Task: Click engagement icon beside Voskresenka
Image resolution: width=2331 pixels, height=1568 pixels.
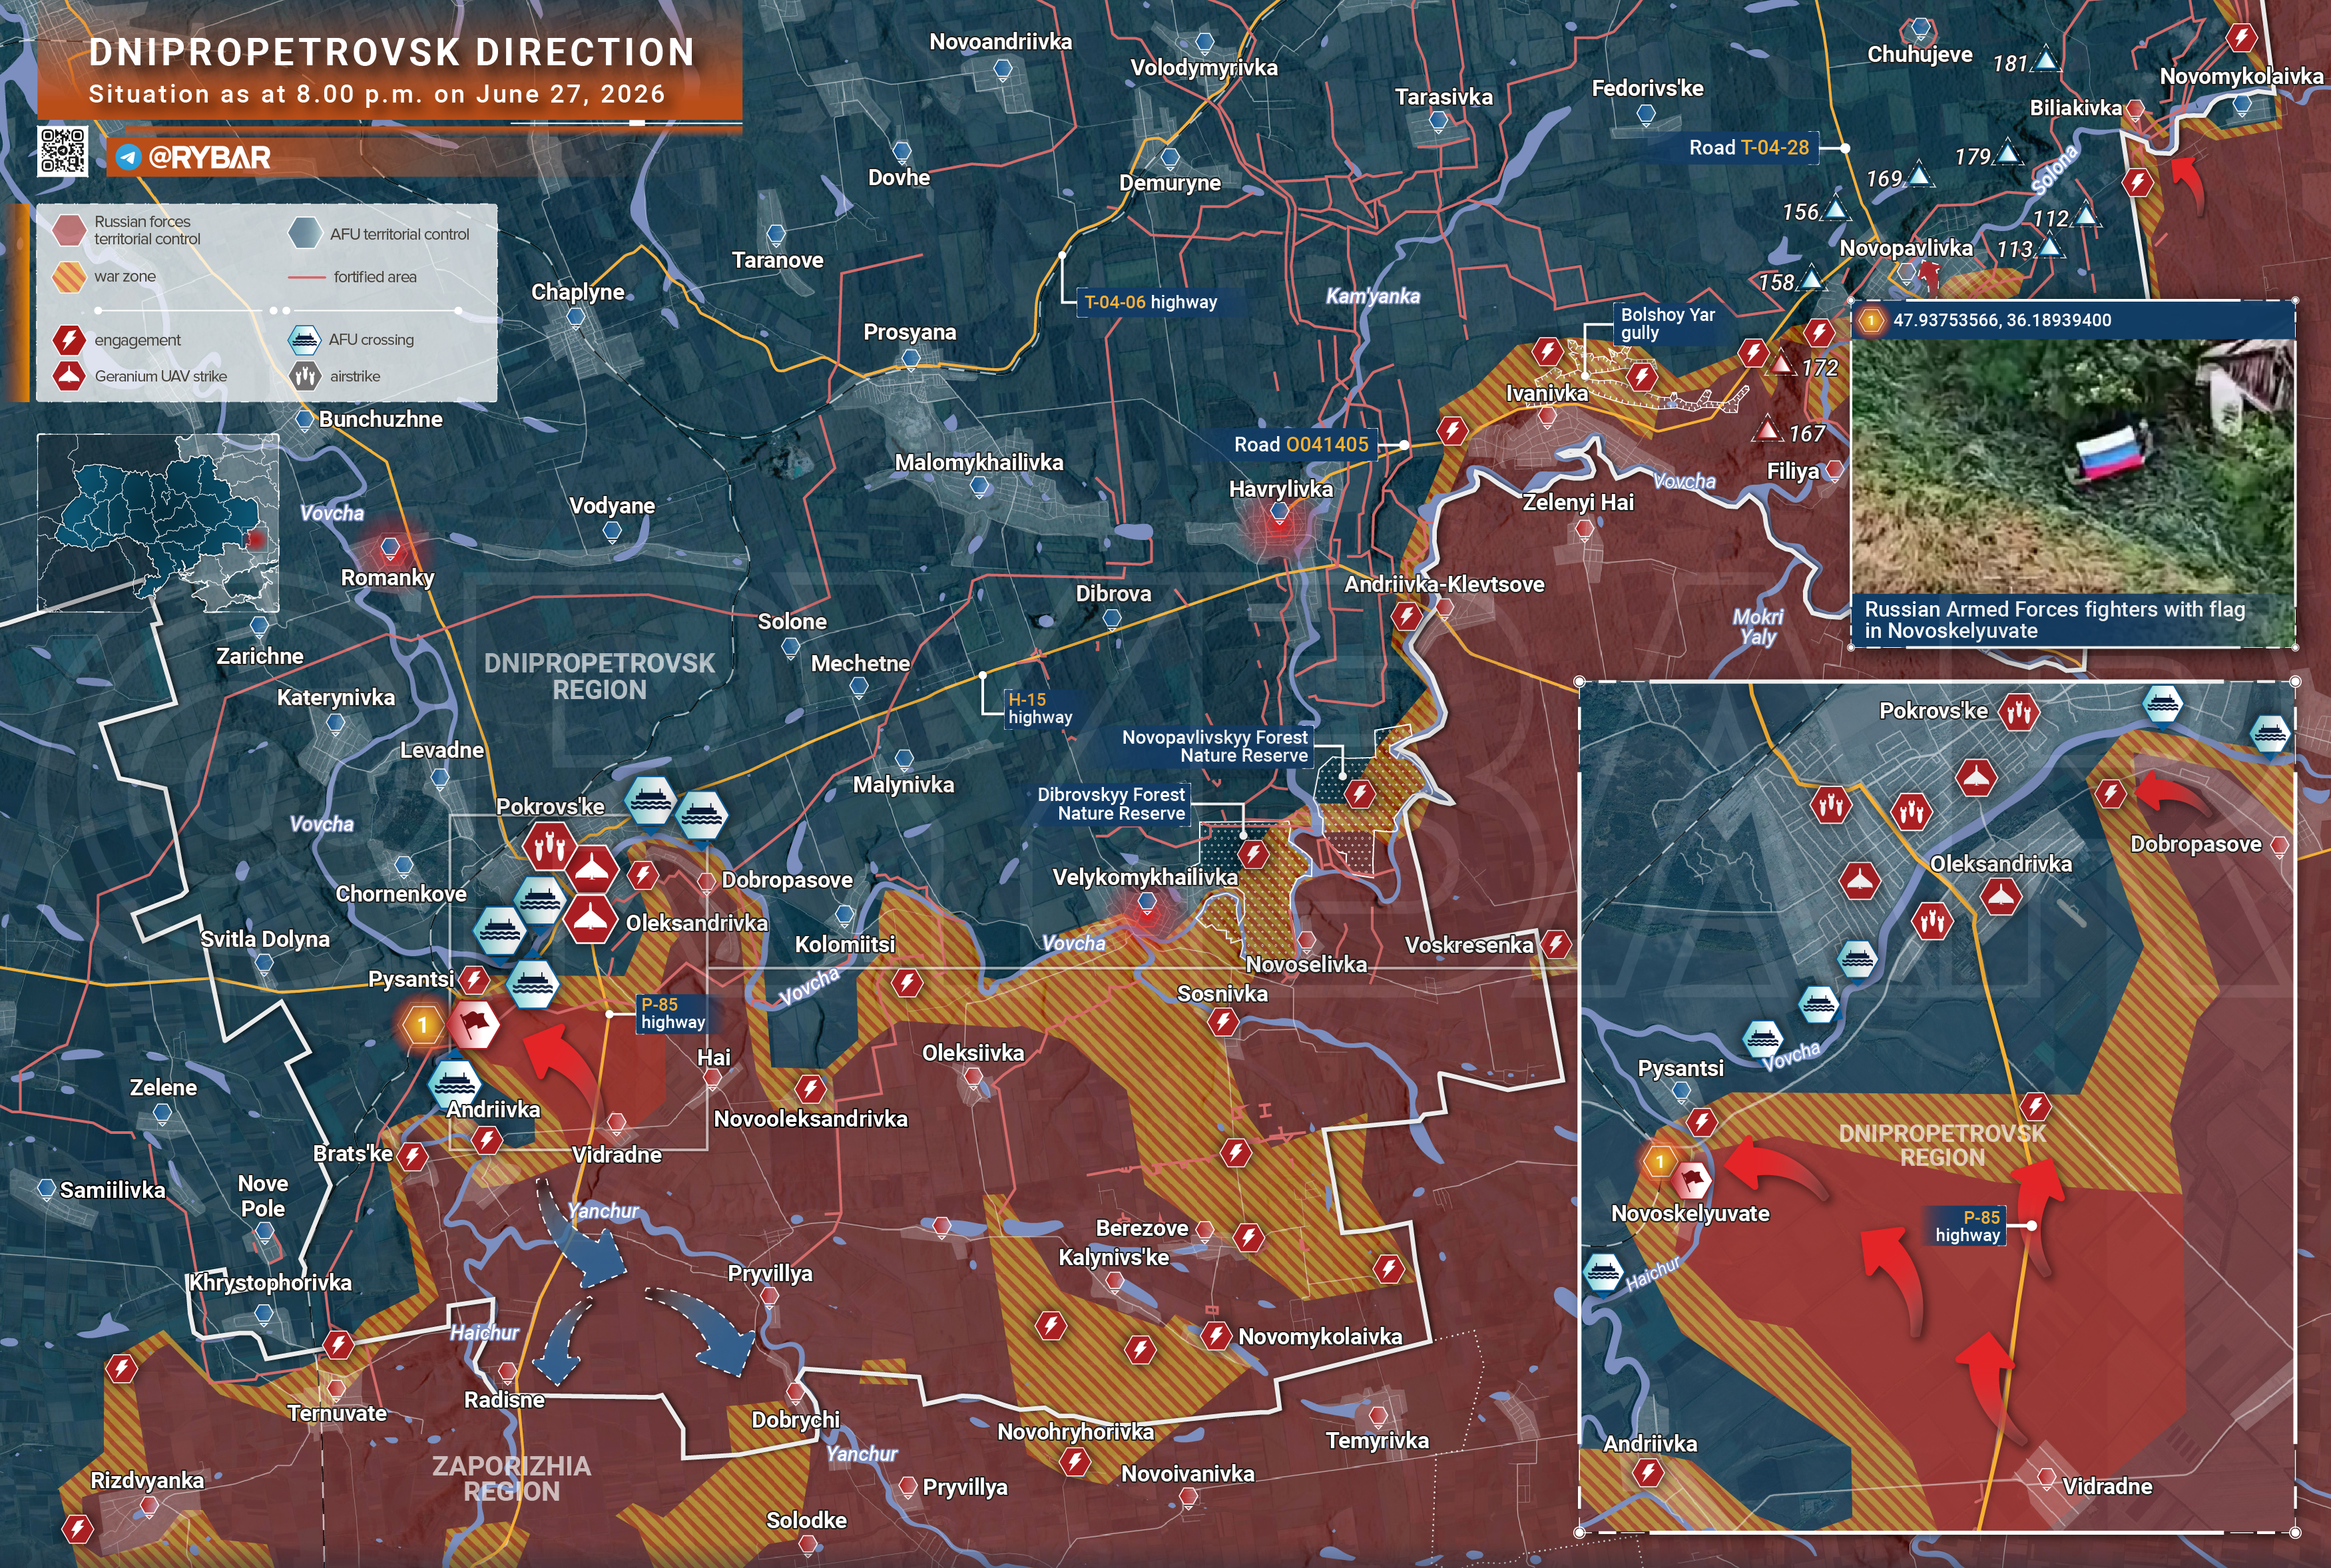Action: 1556,943
